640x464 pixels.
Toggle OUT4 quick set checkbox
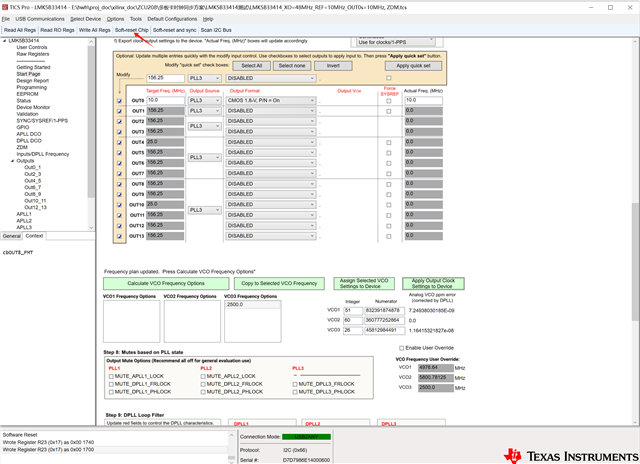click(x=120, y=143)
